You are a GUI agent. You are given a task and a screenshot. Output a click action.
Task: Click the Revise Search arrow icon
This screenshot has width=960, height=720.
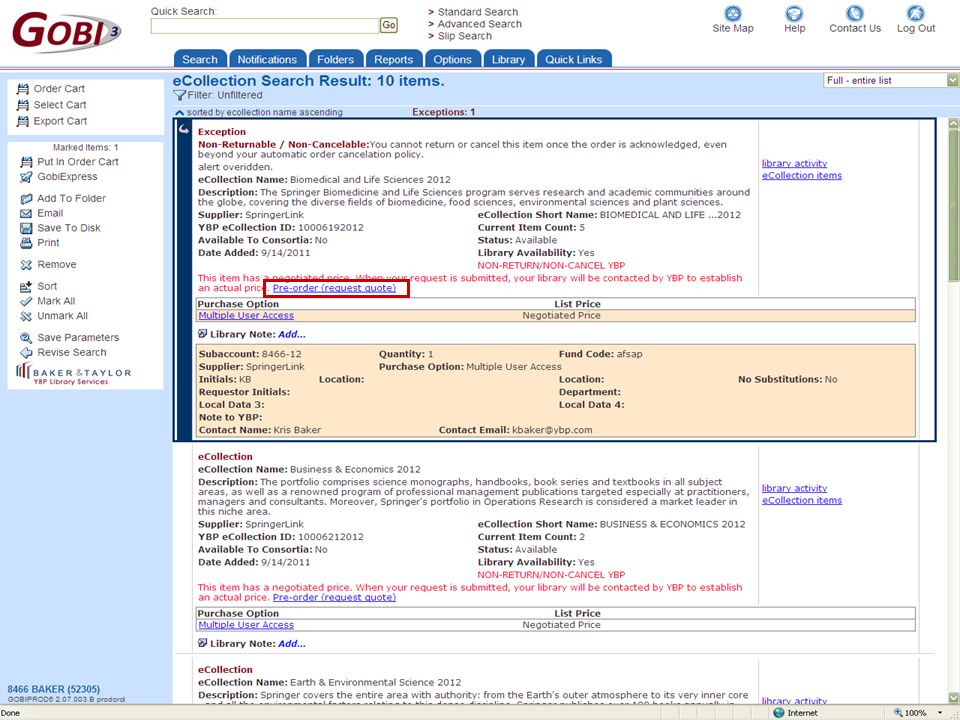point(26,353)
